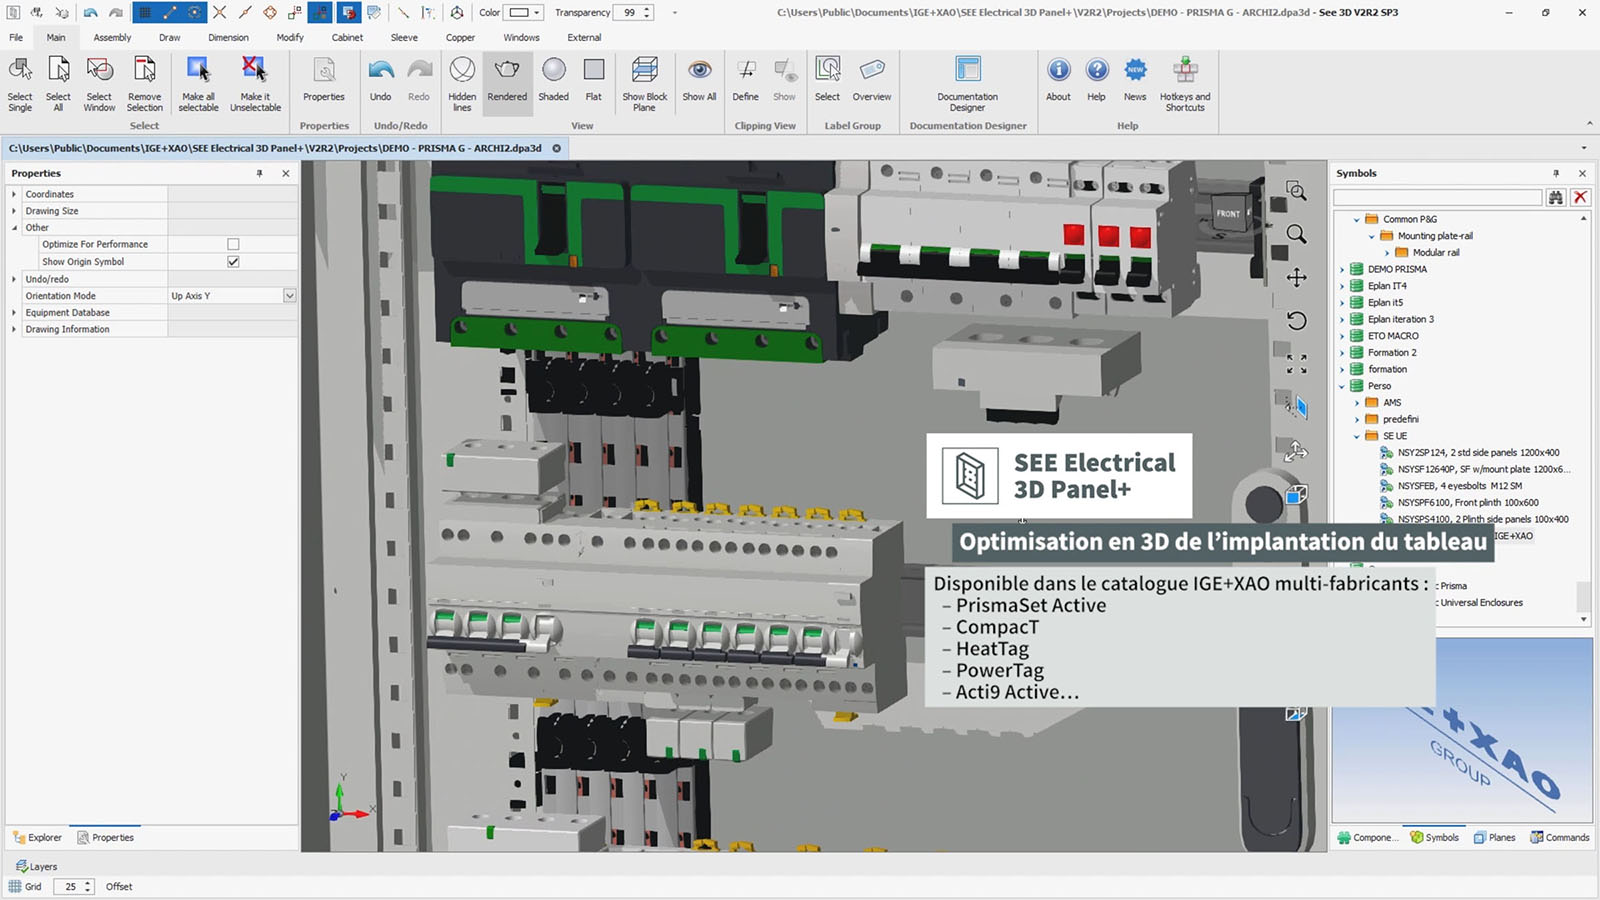The width and height of the screenshot is (1600, 900).
Task: Click the Color swatch box
Action: pyautogui.click(x=519, y=13)
